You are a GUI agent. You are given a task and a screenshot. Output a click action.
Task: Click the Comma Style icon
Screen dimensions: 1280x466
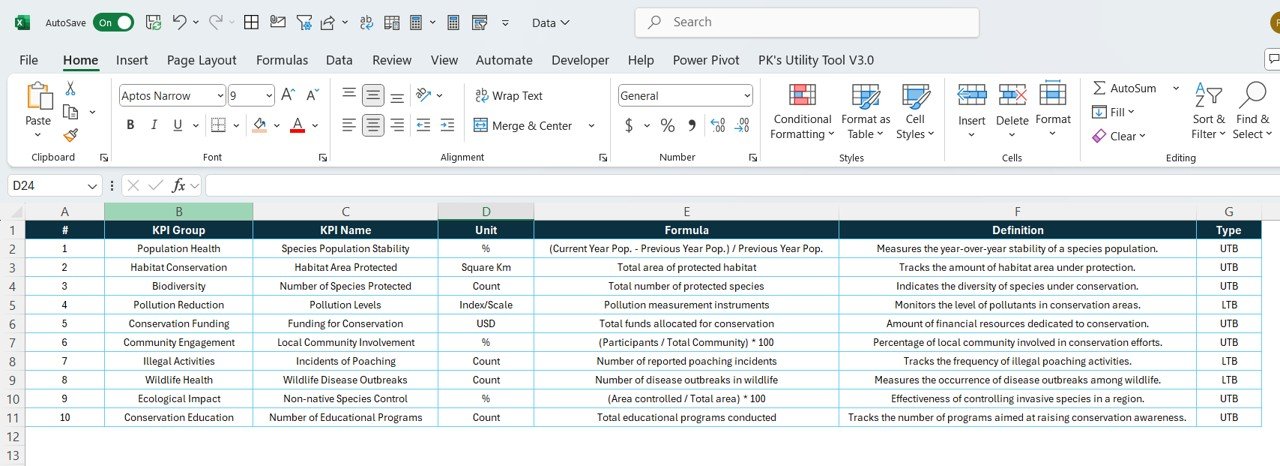(691, 126)
